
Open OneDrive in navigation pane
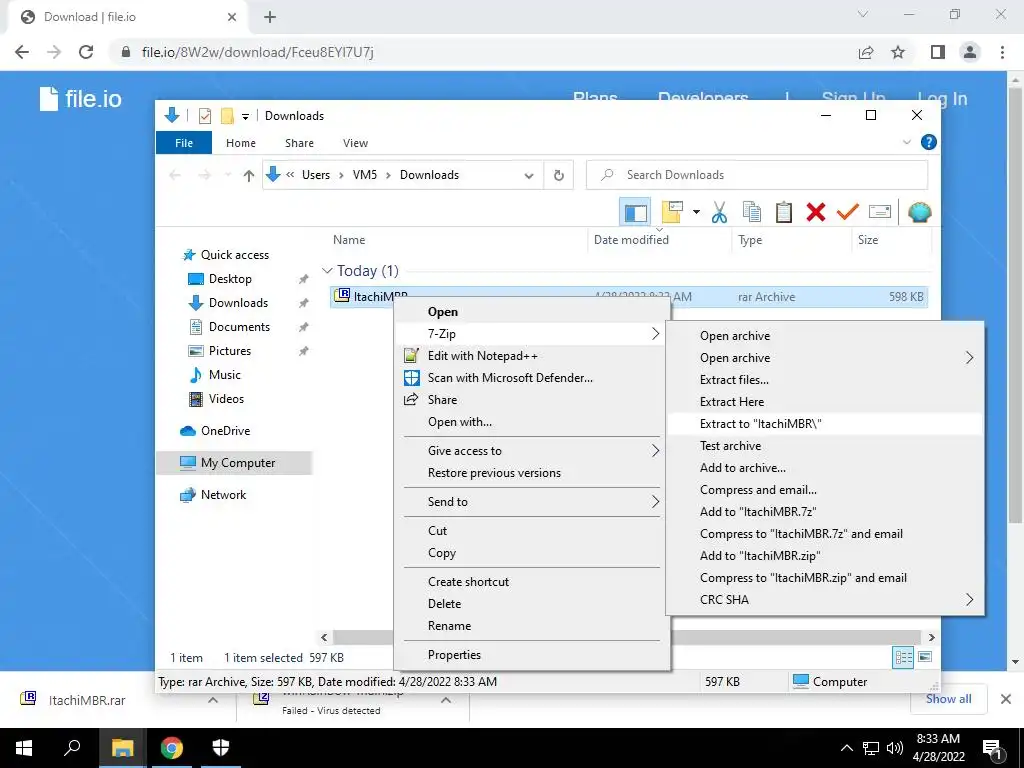pyautogui.click(x=225, y=431)
